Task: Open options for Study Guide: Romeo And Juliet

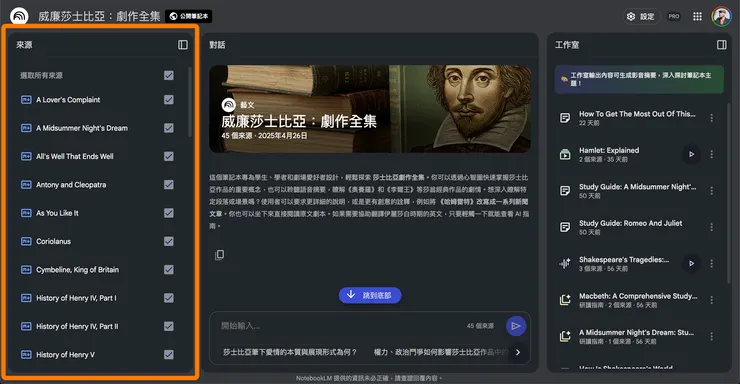Action: (711, 227)
